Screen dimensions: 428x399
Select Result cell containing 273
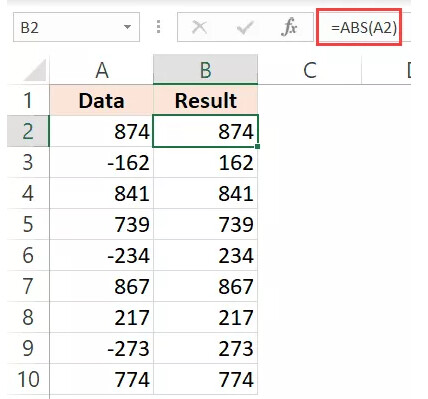(x=205, y=348)
